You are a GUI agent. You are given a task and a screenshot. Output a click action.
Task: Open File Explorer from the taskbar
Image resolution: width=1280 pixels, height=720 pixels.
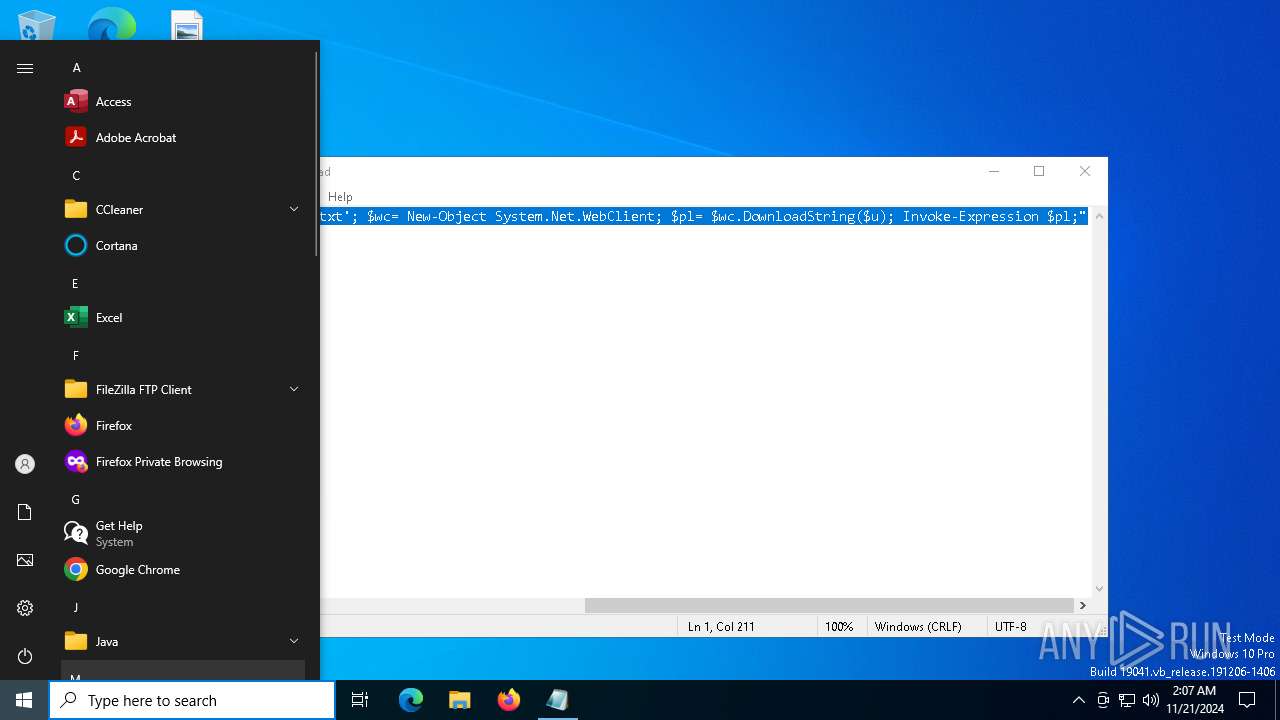(459, 700)
